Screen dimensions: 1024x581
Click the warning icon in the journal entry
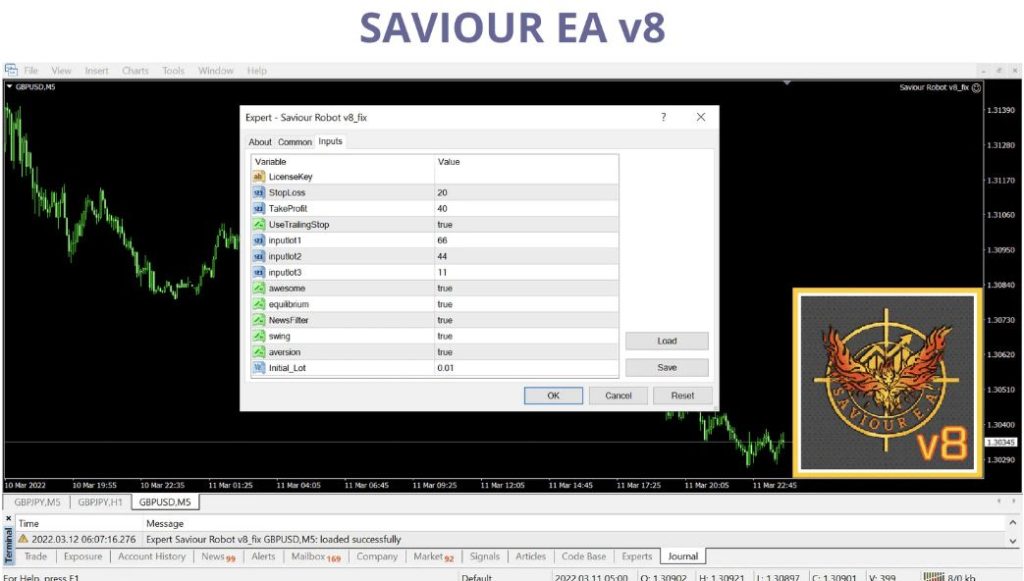23,539
